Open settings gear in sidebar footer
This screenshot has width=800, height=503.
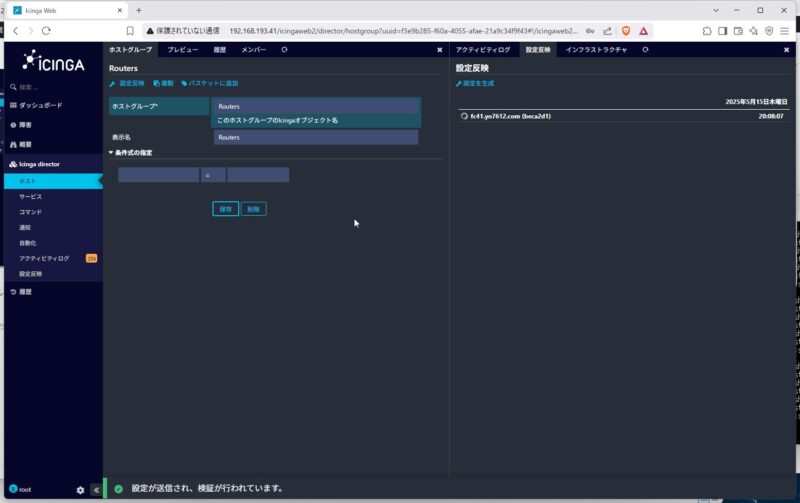(80, 490)
